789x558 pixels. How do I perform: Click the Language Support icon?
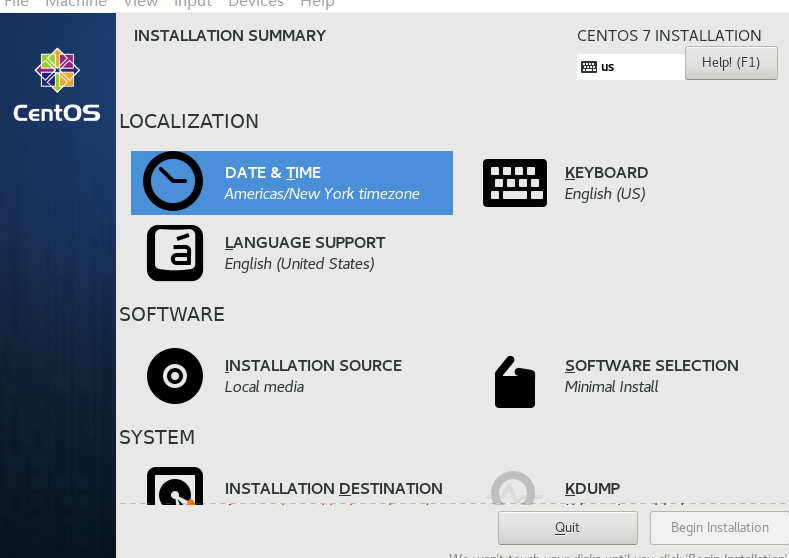tap(175, 253)
